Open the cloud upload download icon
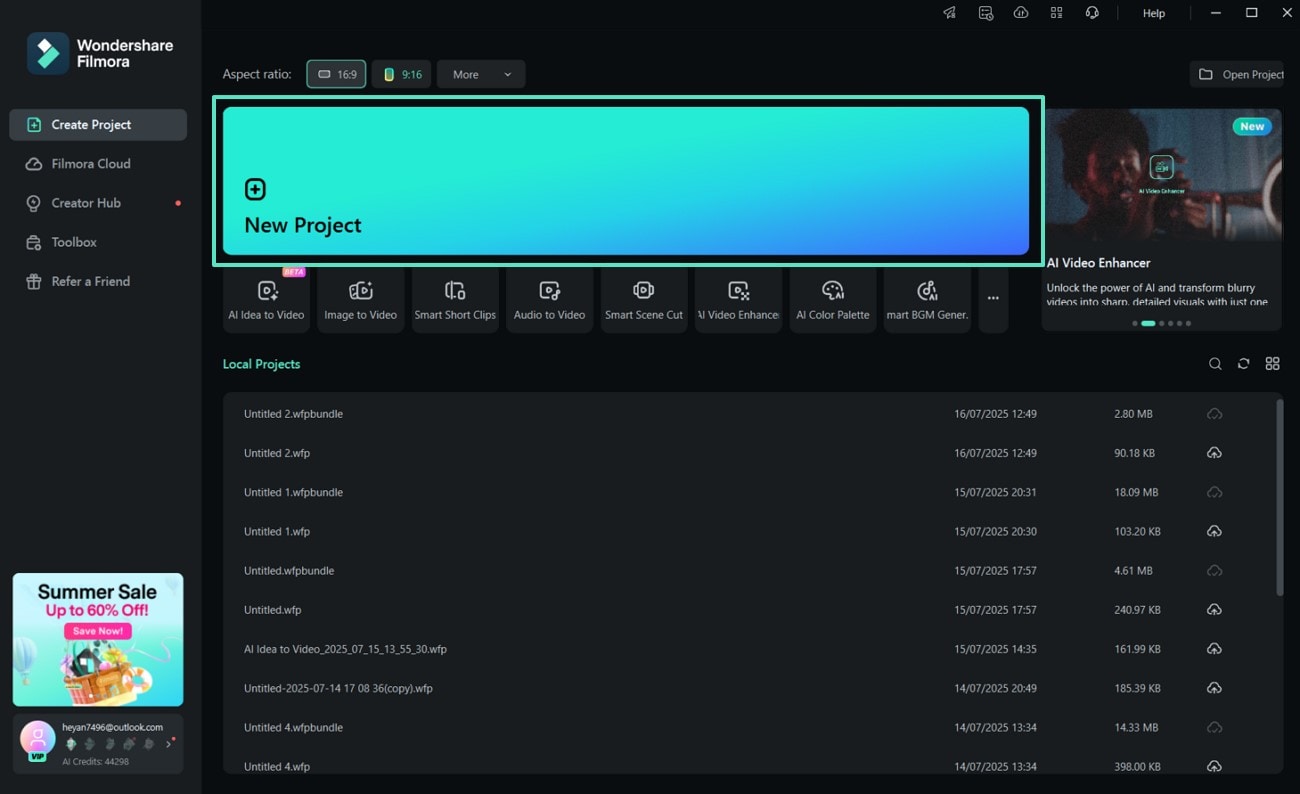The image size is (1300, 794). coord(1021,13)
